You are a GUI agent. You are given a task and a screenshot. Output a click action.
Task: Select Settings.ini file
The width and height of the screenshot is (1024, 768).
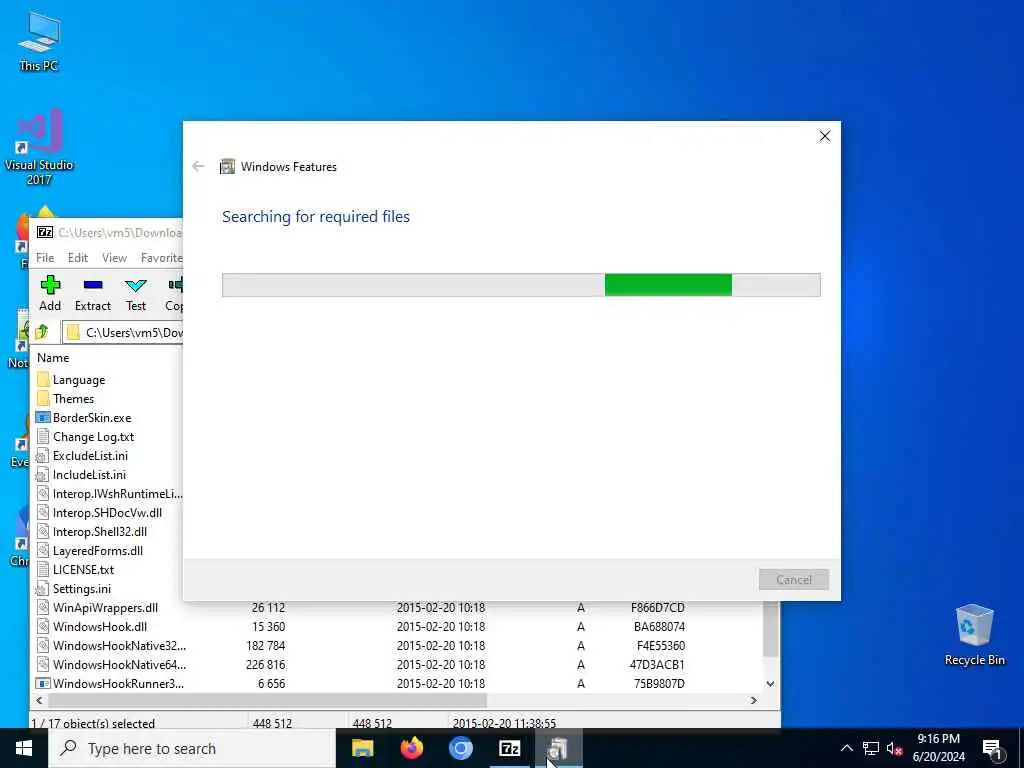coord(82,588)
